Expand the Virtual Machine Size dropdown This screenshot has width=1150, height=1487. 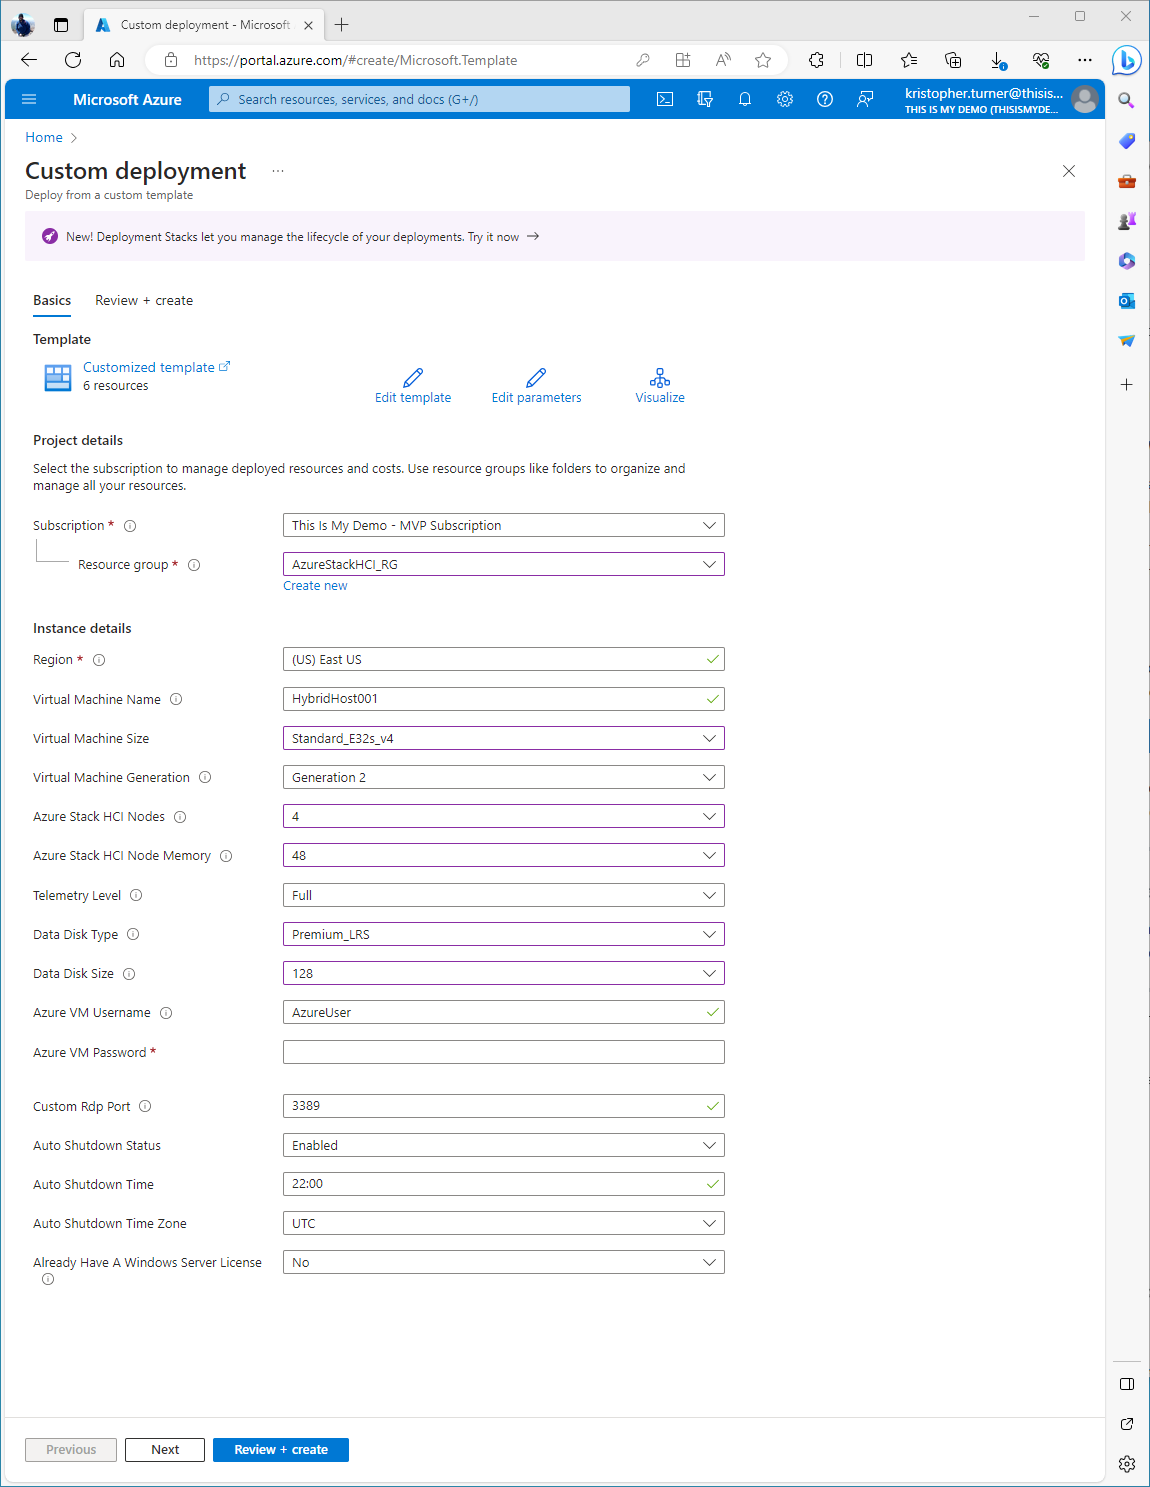pyautogui.click(x=503, y=738)
